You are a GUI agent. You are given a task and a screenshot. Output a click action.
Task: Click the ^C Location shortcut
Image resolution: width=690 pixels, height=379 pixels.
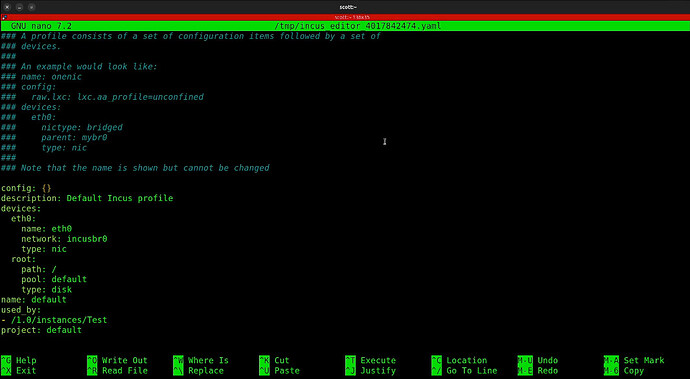459,361
